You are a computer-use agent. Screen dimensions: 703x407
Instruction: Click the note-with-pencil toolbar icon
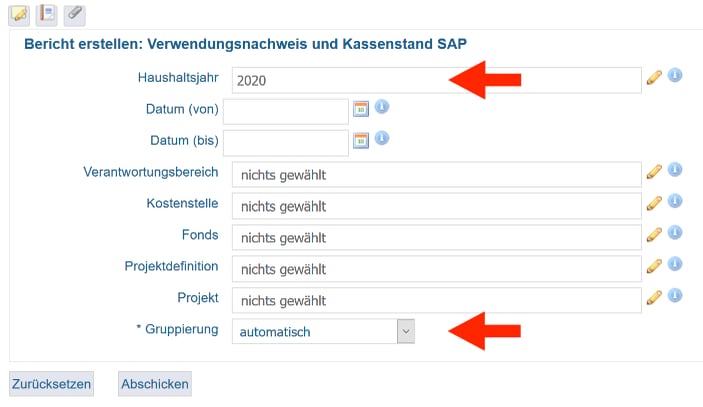pyautogui.click(x=18, y=13)
